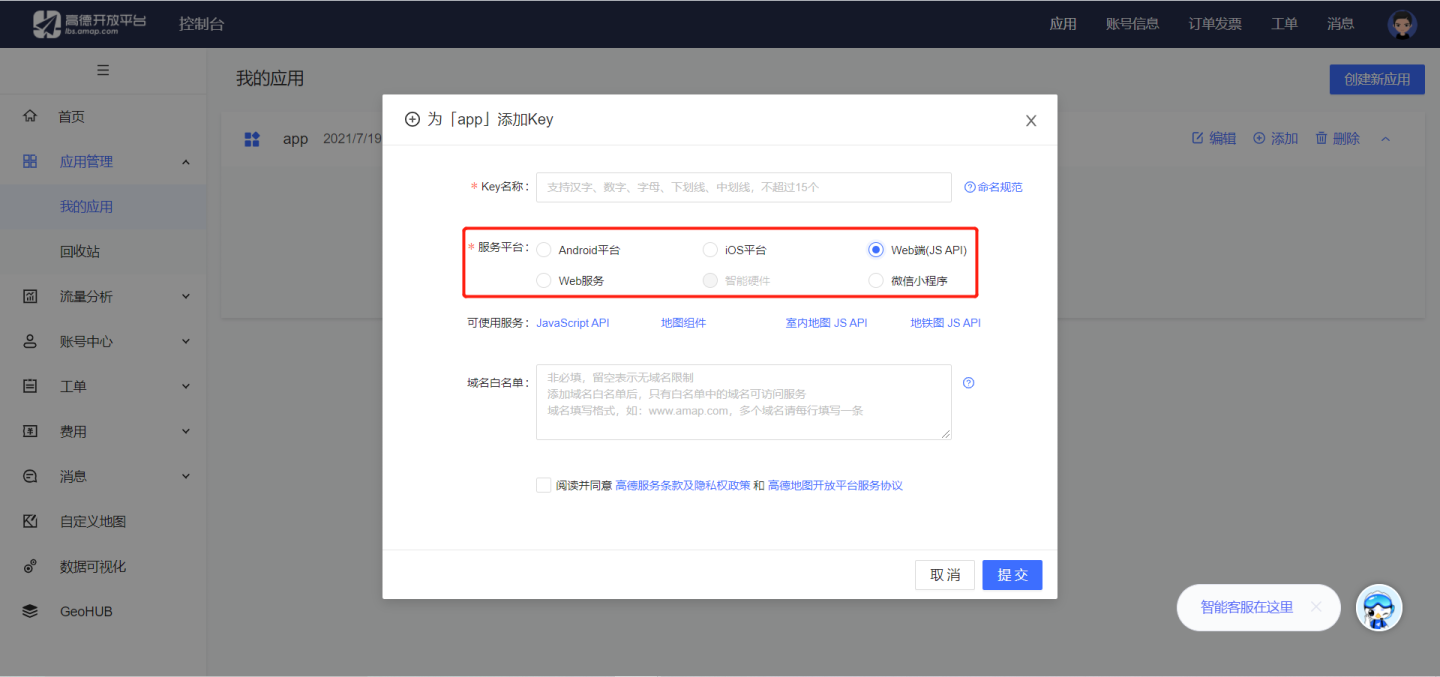Screen dimensions: 1440x677
Task: Open 订单发票 in top navigation
Action: click(x=1214, y=24)
